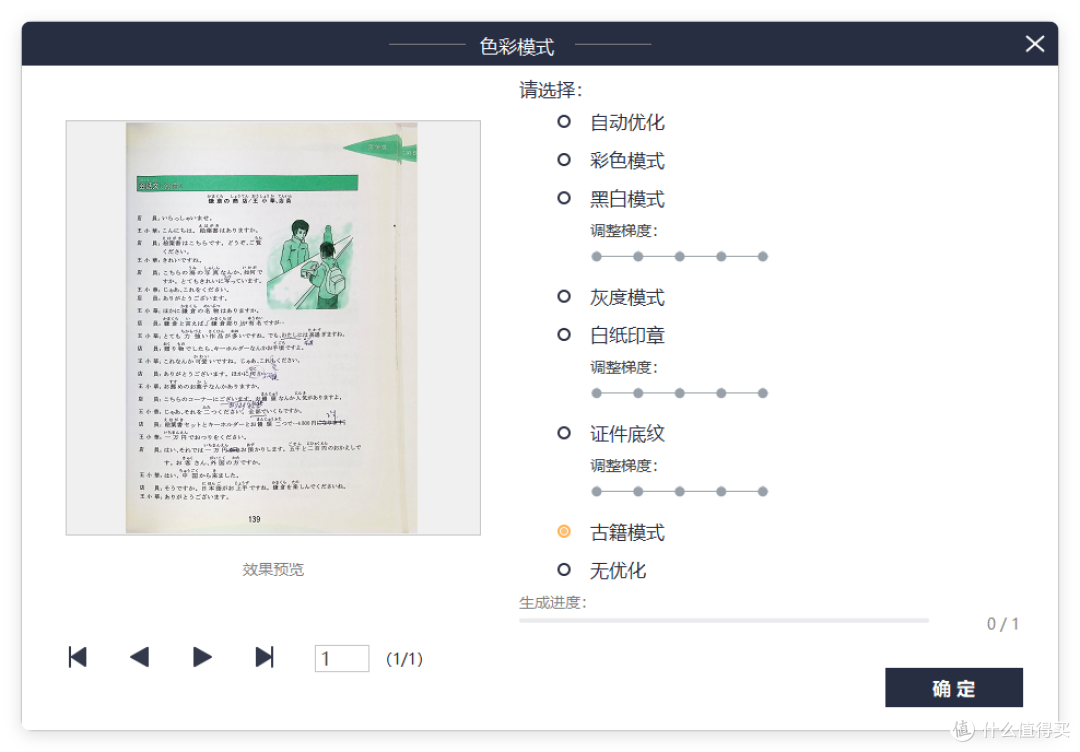This screenshot has width=1080, height=752.
Task: Click the (1/1) page count text
Action: coord(404,659)
